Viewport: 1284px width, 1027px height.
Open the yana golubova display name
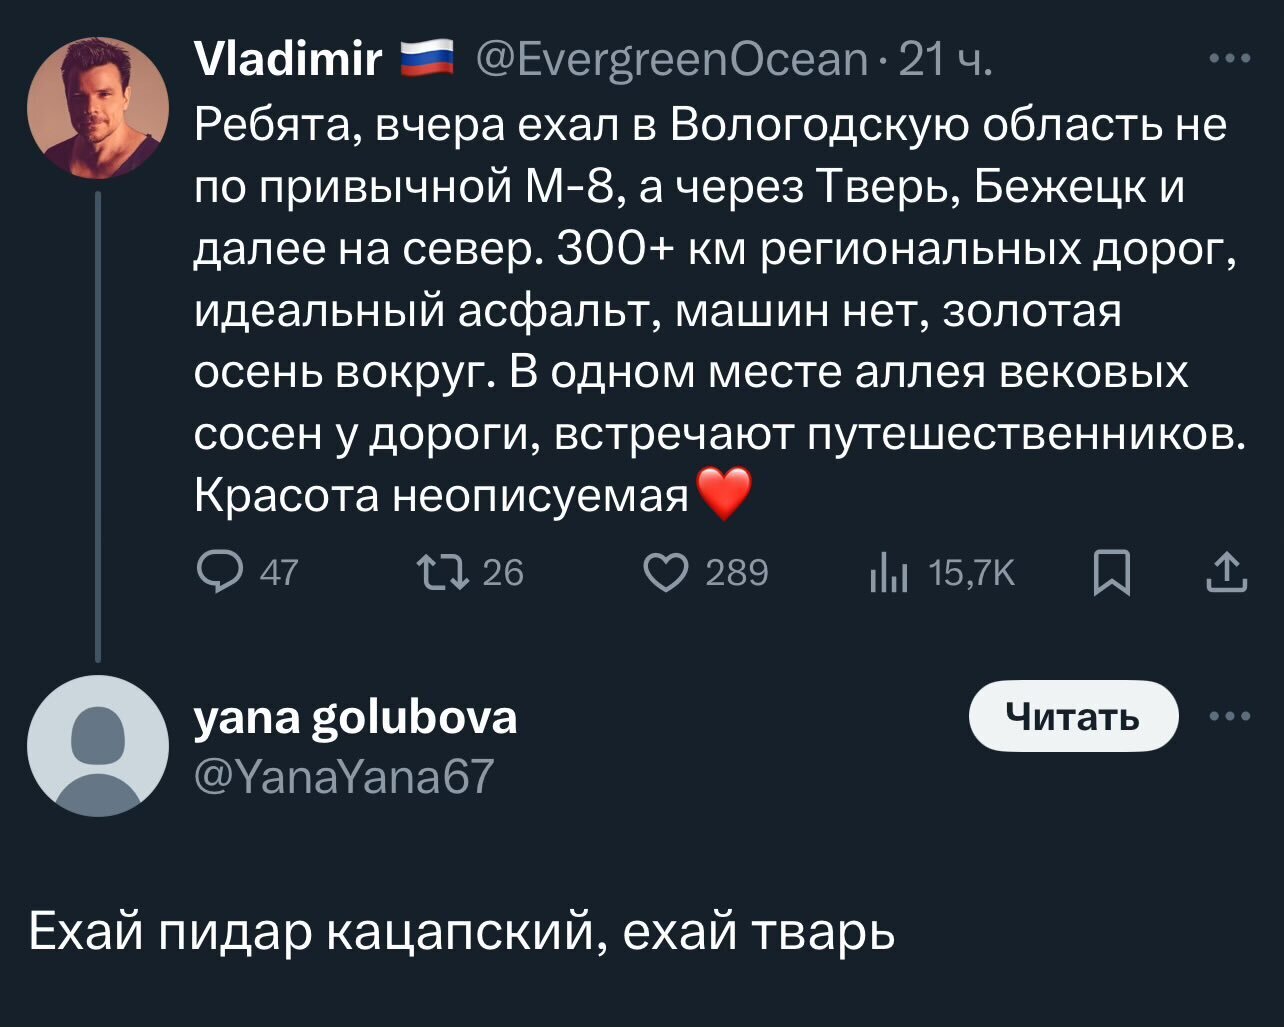[355, 717]
